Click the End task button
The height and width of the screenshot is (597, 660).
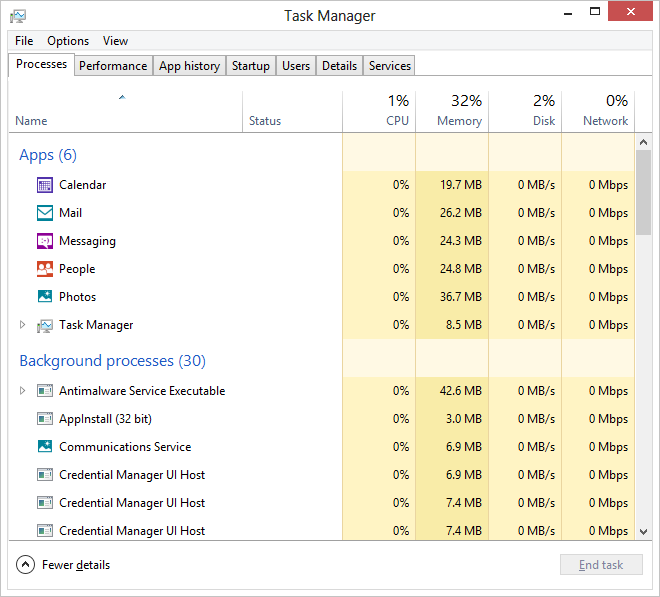[x=601, y=565]
